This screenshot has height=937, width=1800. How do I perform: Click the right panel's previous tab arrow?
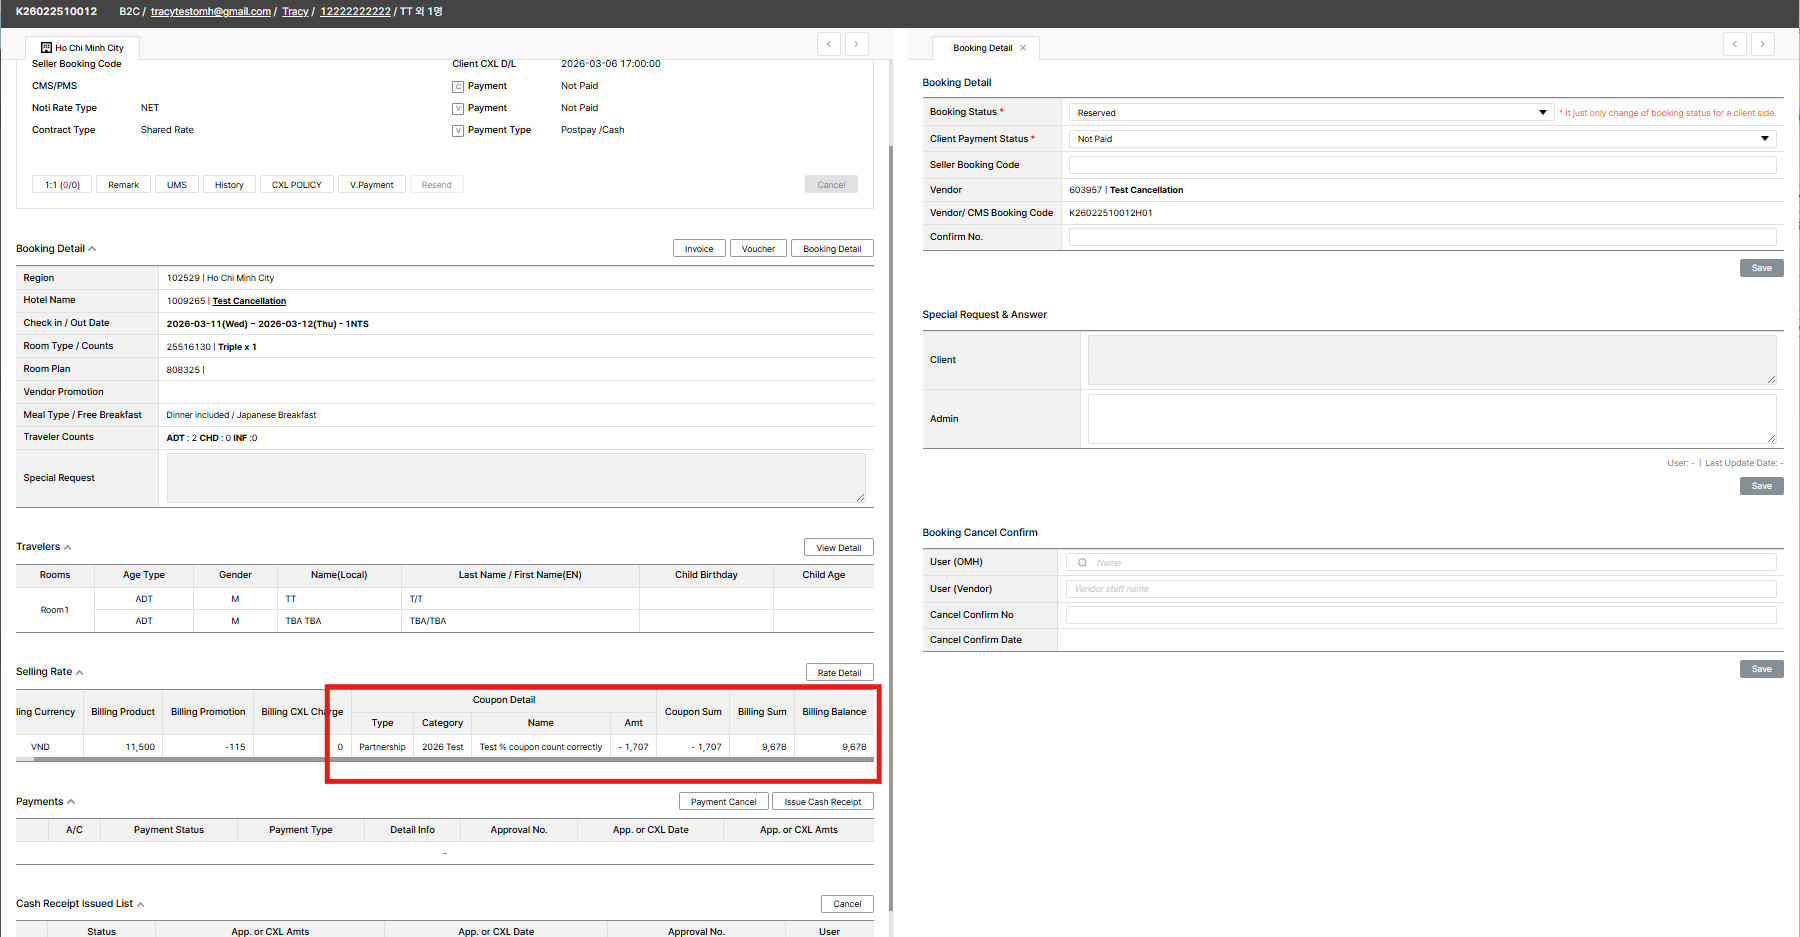pos(1735,44)
